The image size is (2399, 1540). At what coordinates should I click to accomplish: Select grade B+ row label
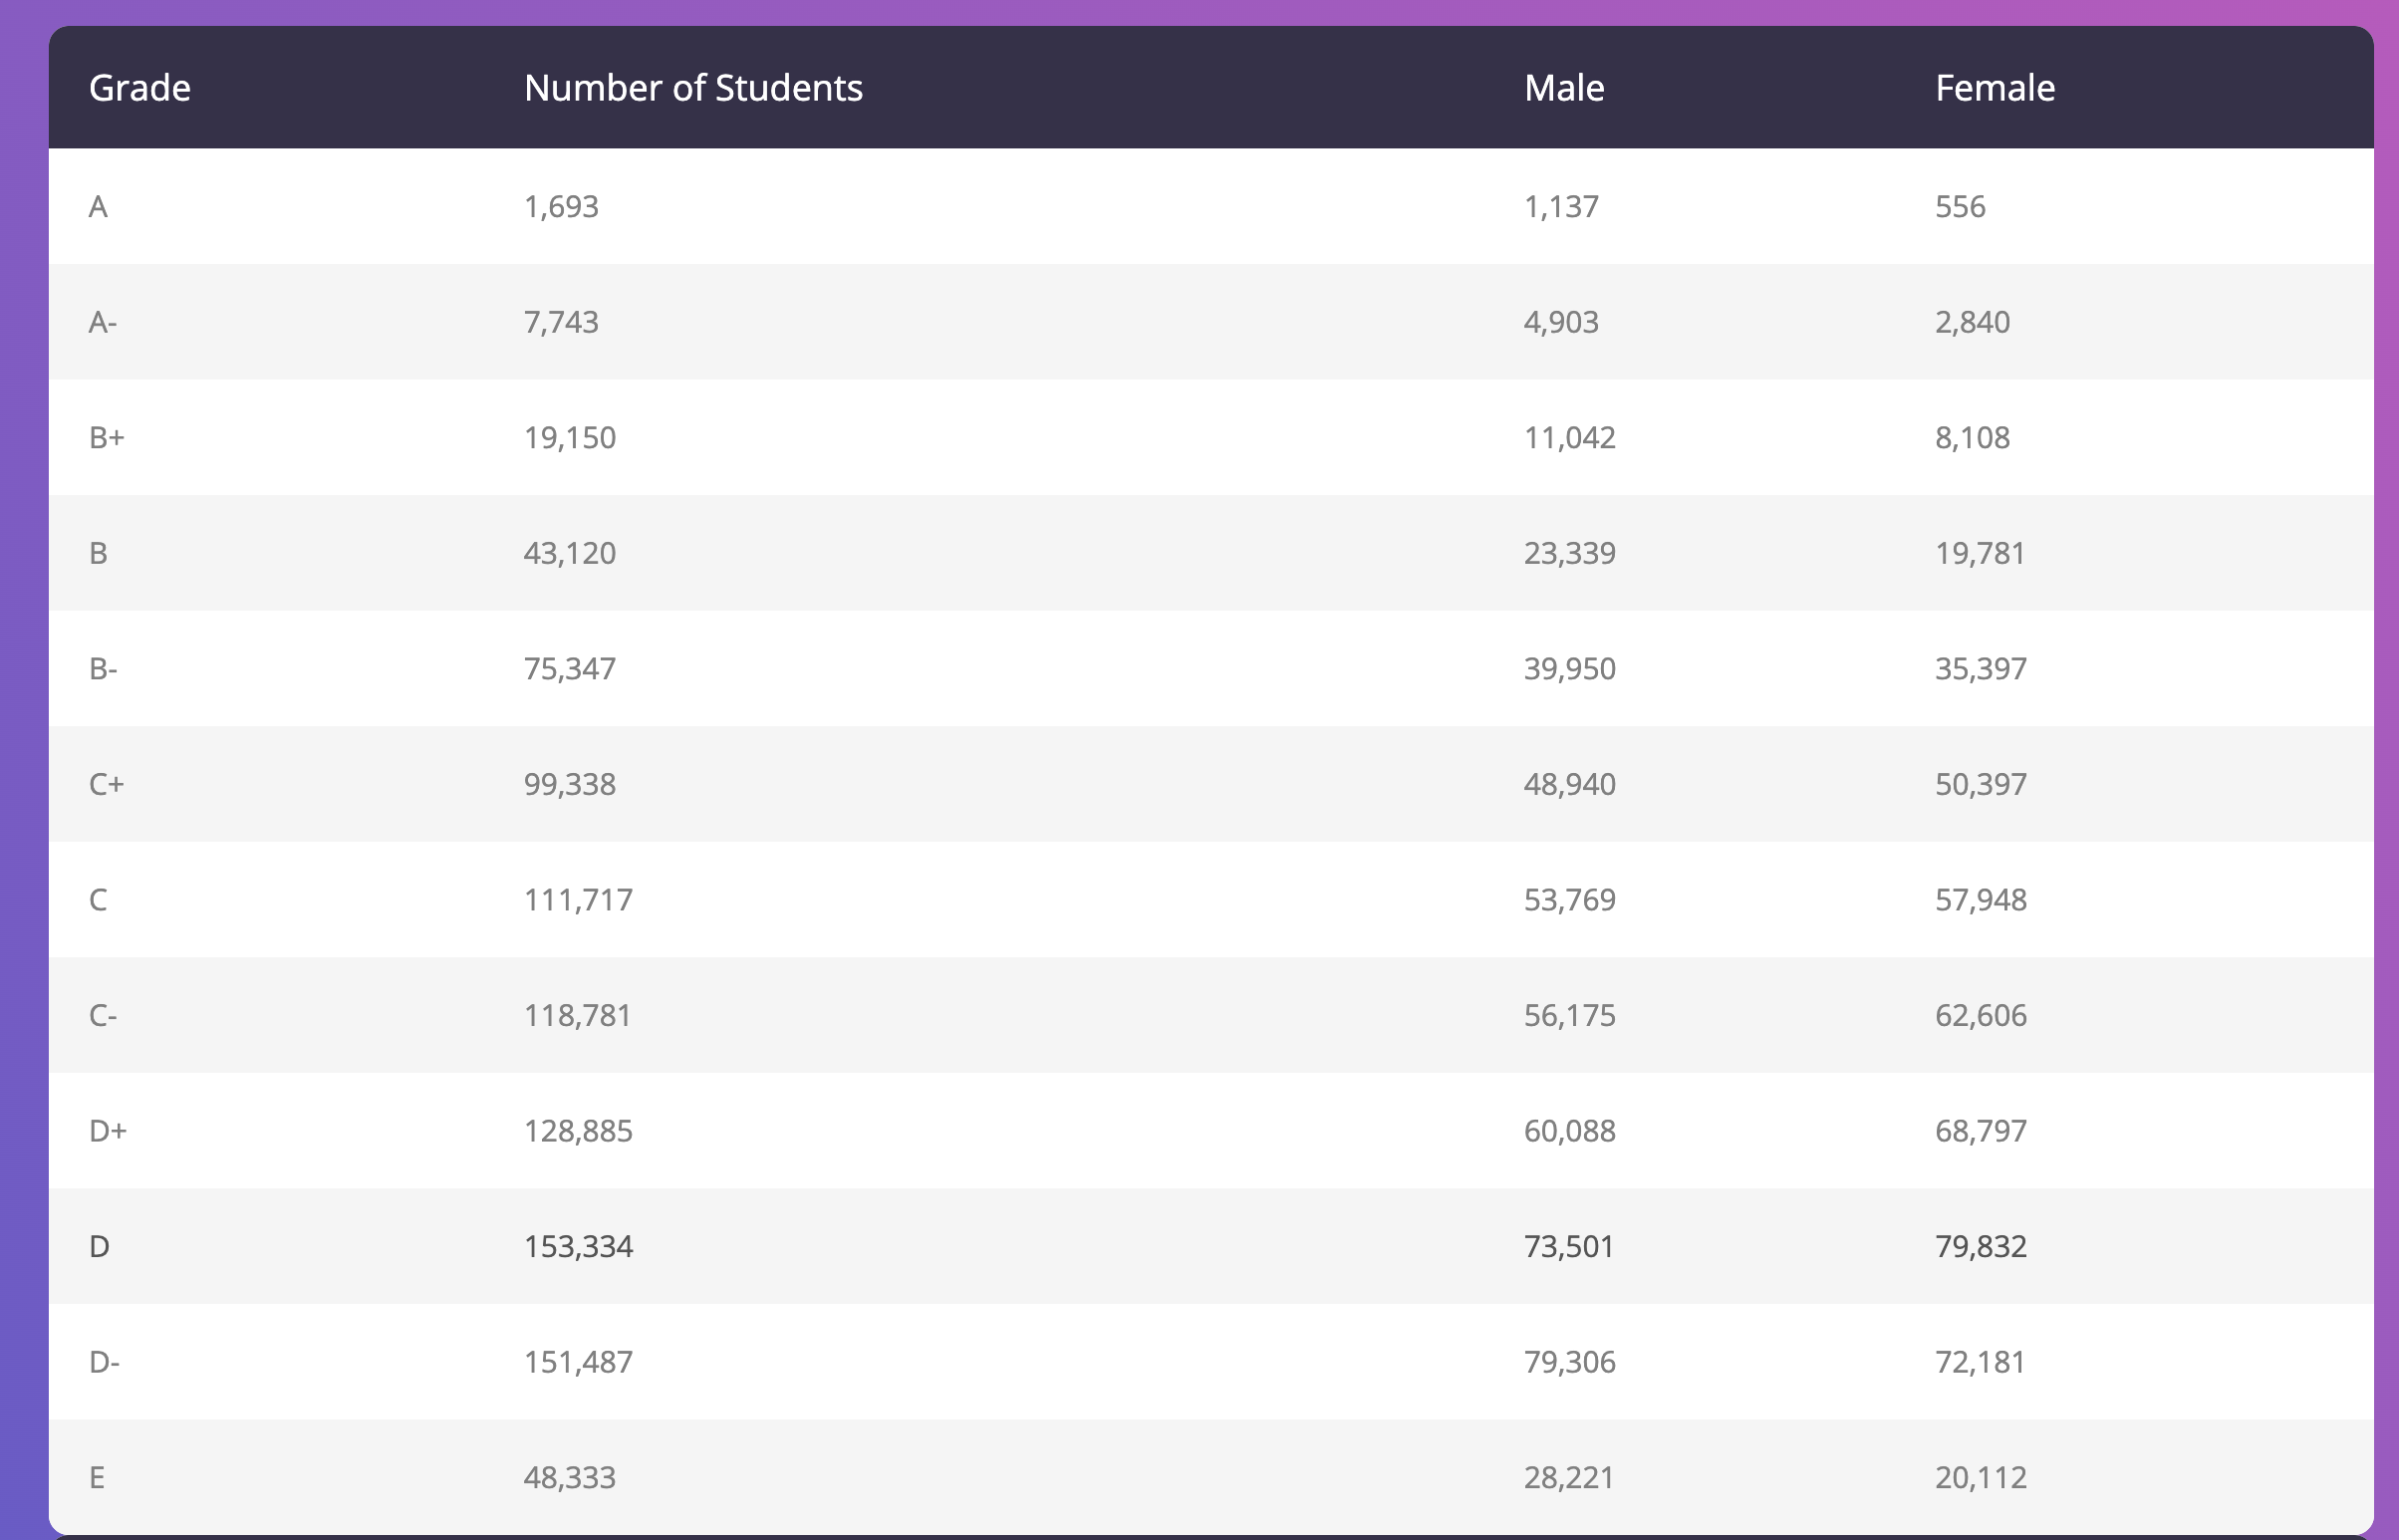tap(107, 437)
